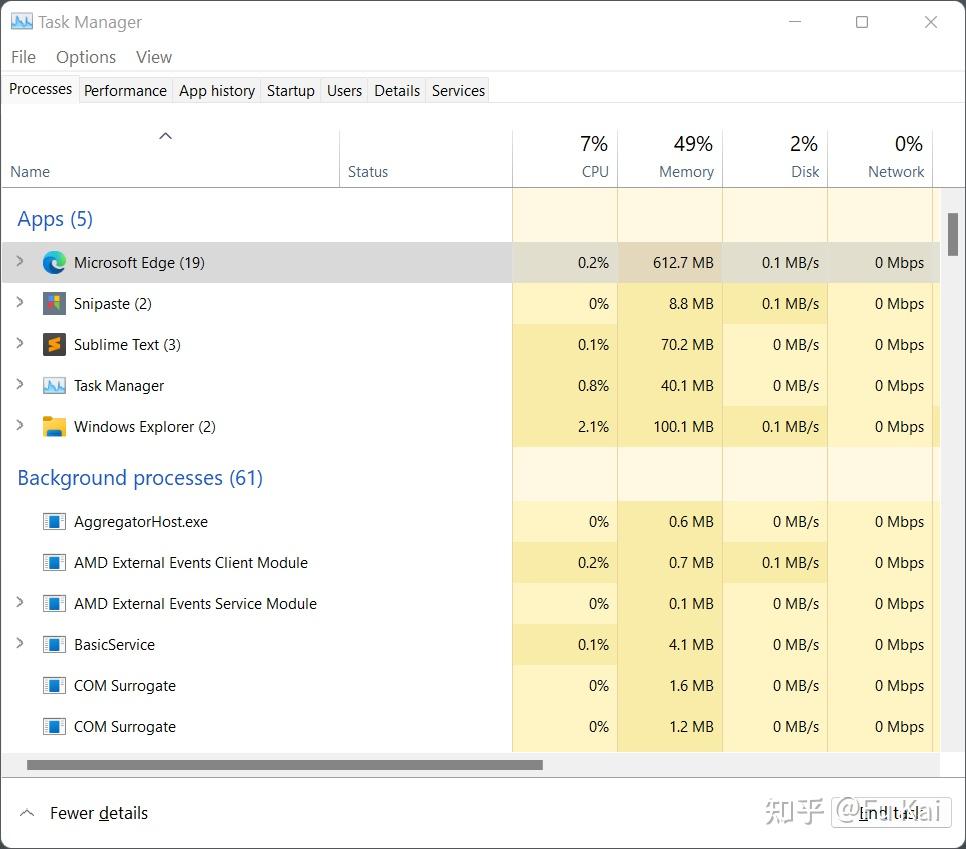Expand the BasicService process row
966x849 pixels.
[20, 643]
